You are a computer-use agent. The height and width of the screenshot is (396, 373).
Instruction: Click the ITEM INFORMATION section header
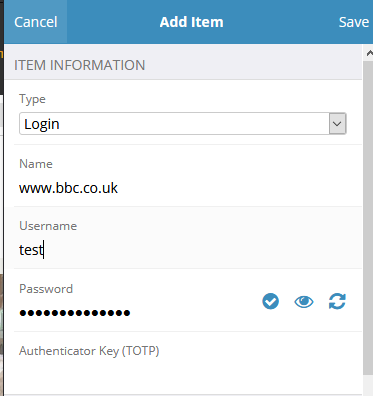(x=80, y=65)
